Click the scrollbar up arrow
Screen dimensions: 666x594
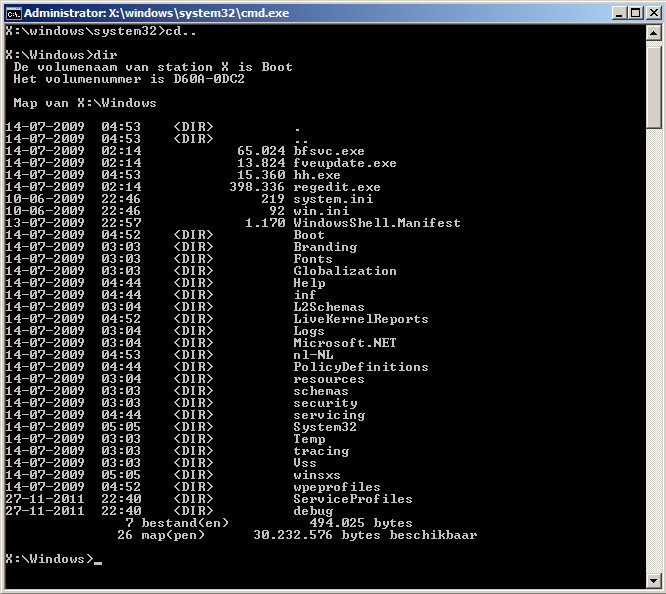click(653, 33)
